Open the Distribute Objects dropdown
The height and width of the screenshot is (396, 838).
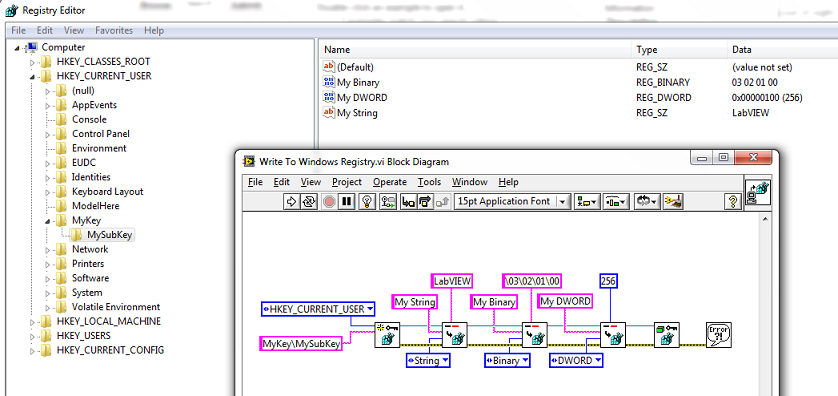617,201
